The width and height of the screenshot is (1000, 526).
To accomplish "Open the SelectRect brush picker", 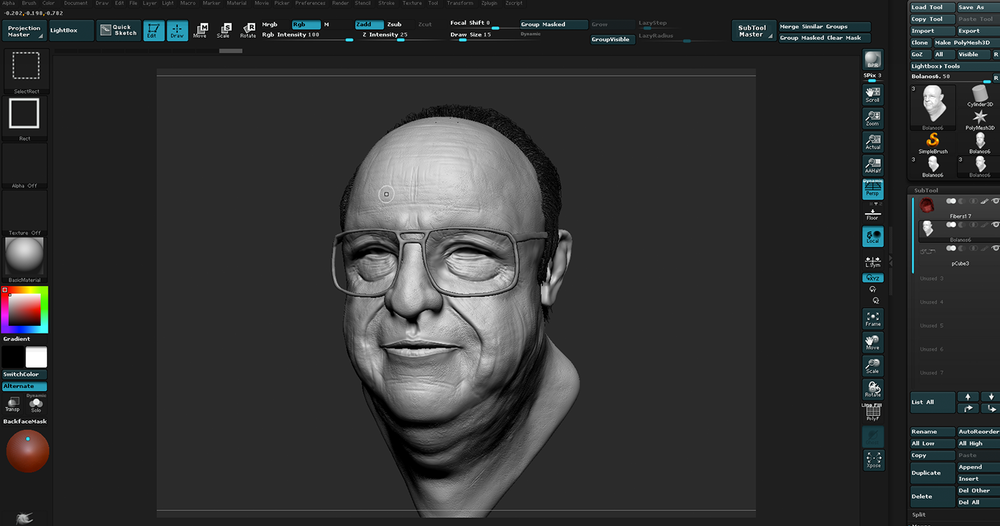I will click(26, 70).
